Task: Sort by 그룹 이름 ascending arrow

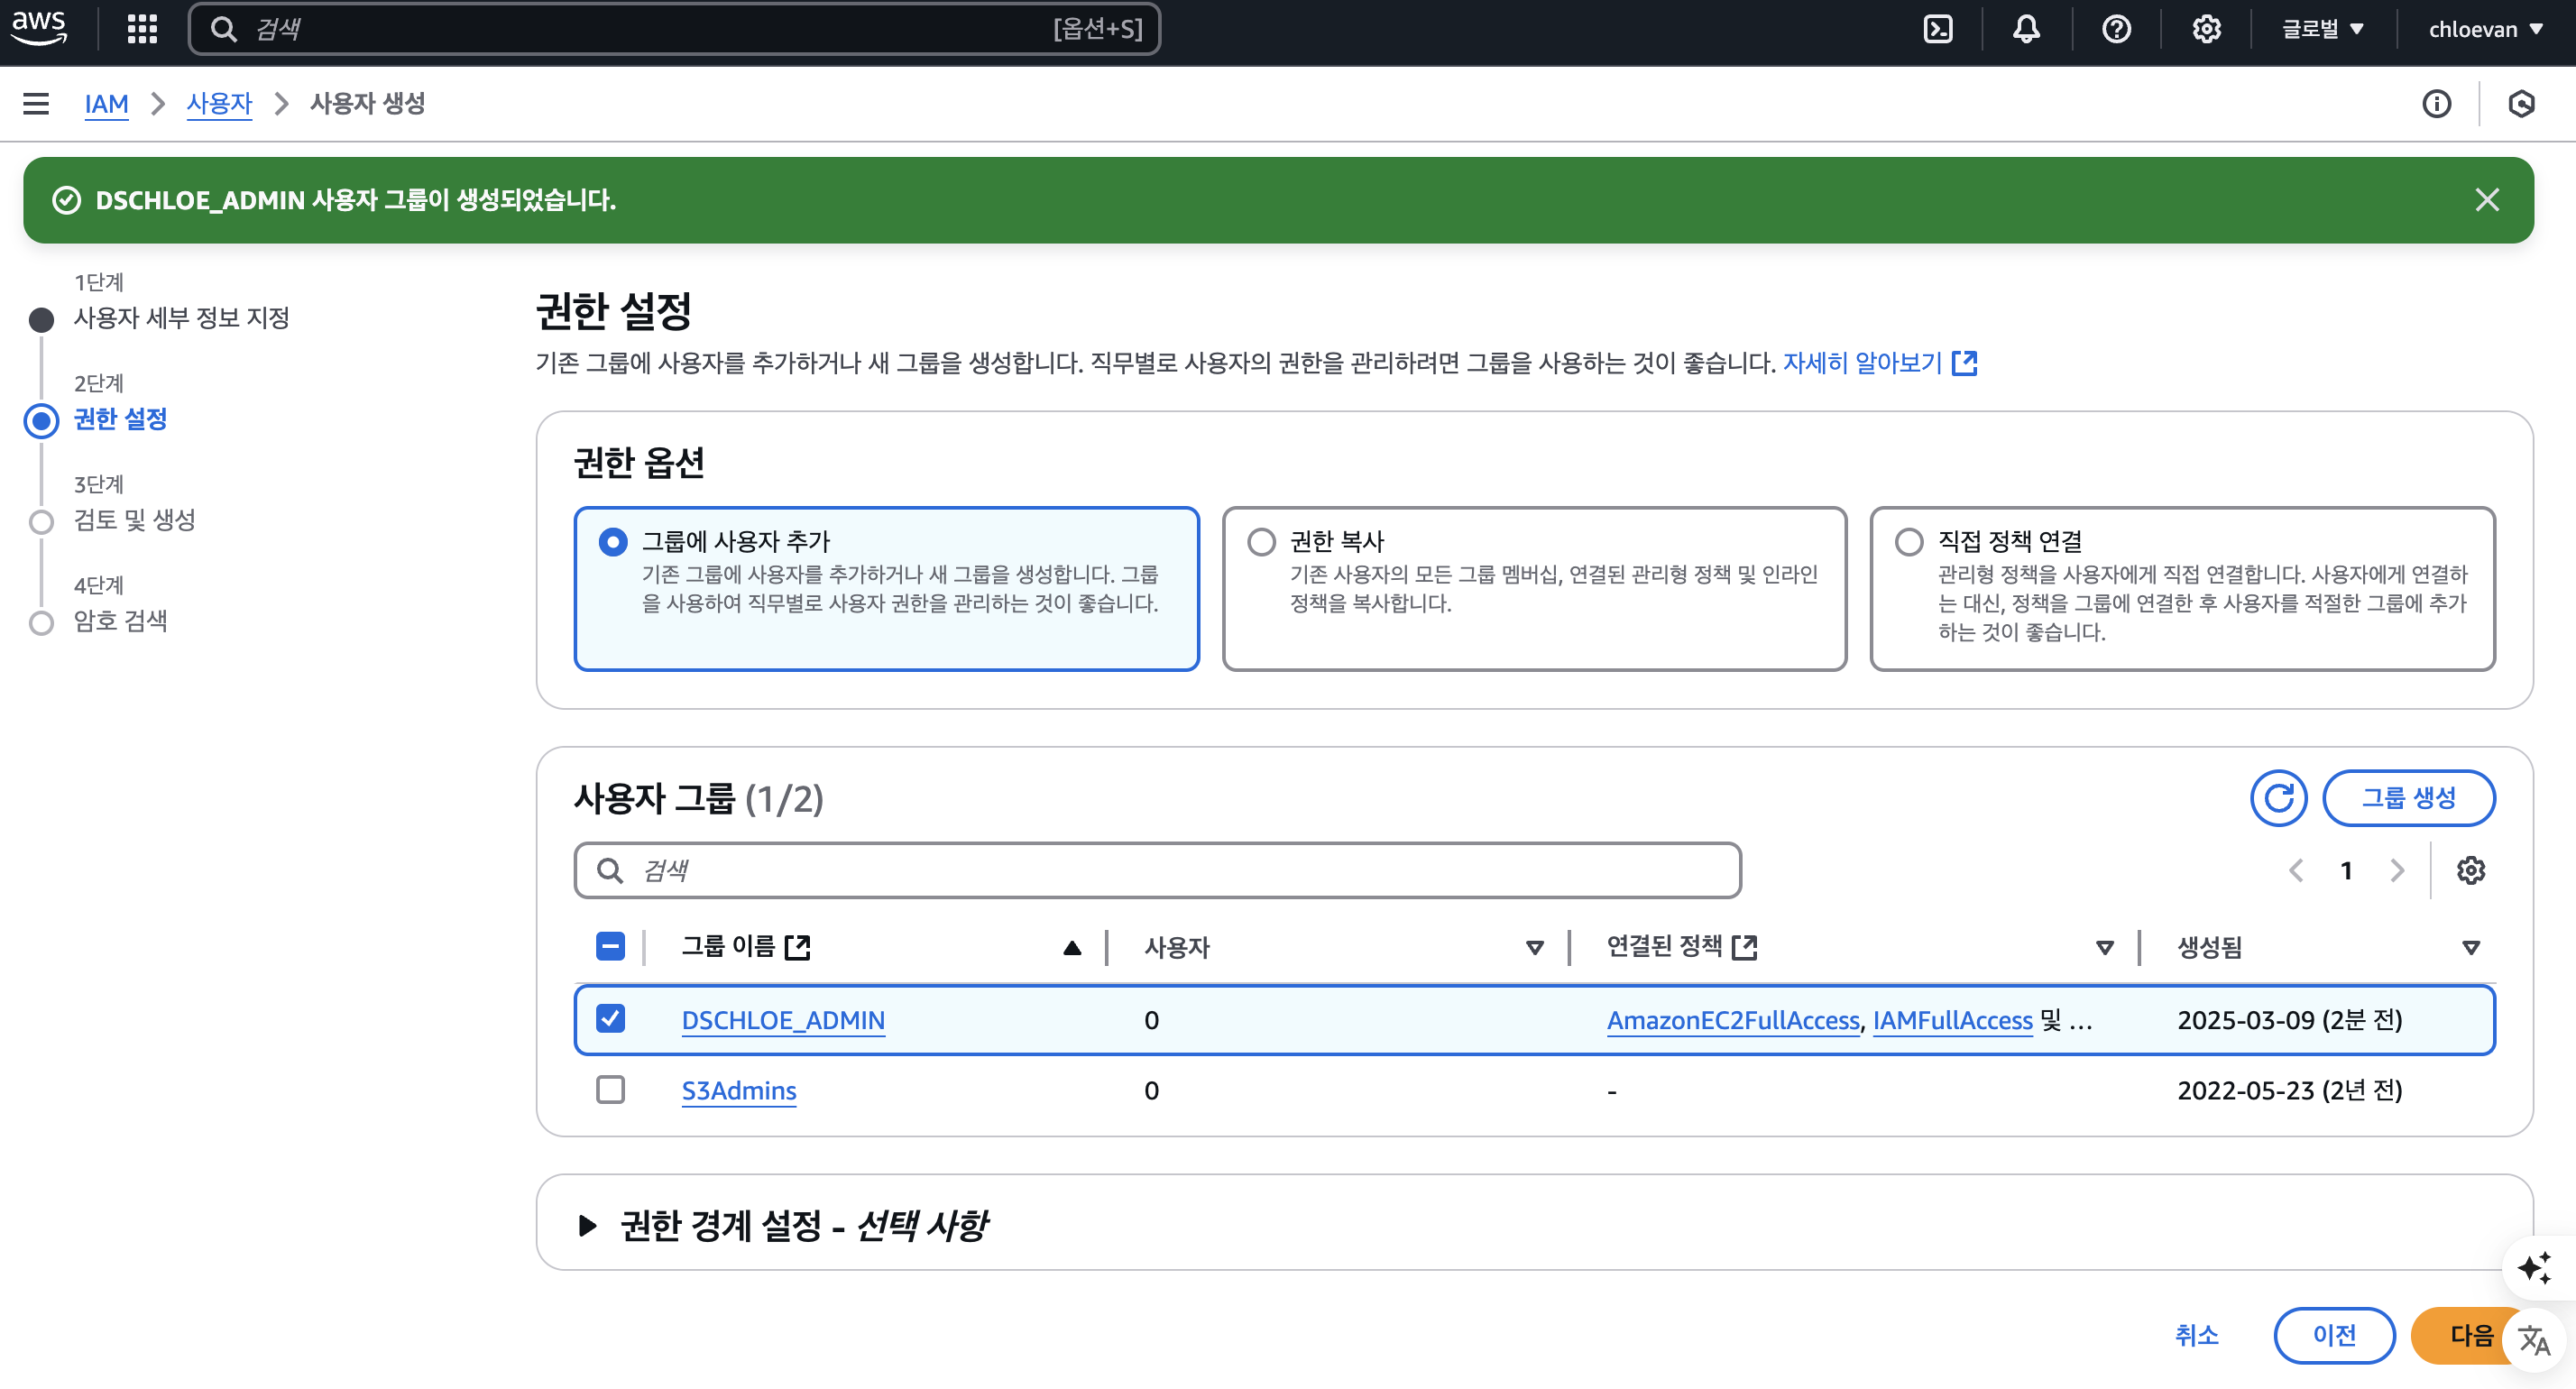Action: pyautogui.click(x=1072, y=947)
